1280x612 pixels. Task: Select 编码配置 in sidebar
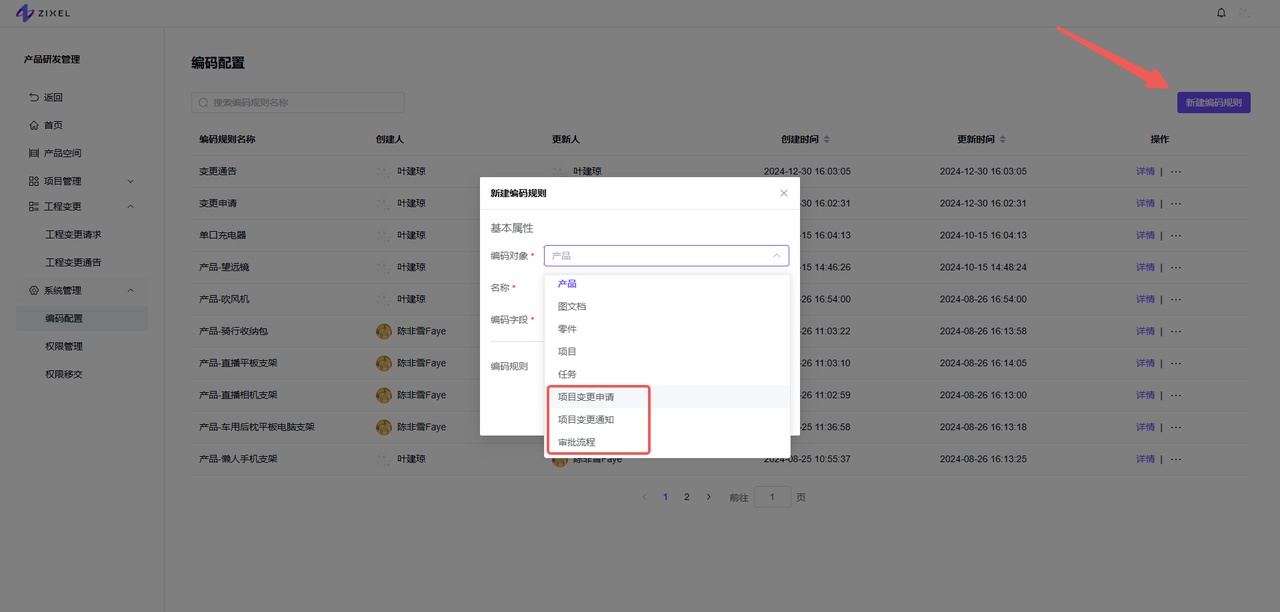(83, 318)
